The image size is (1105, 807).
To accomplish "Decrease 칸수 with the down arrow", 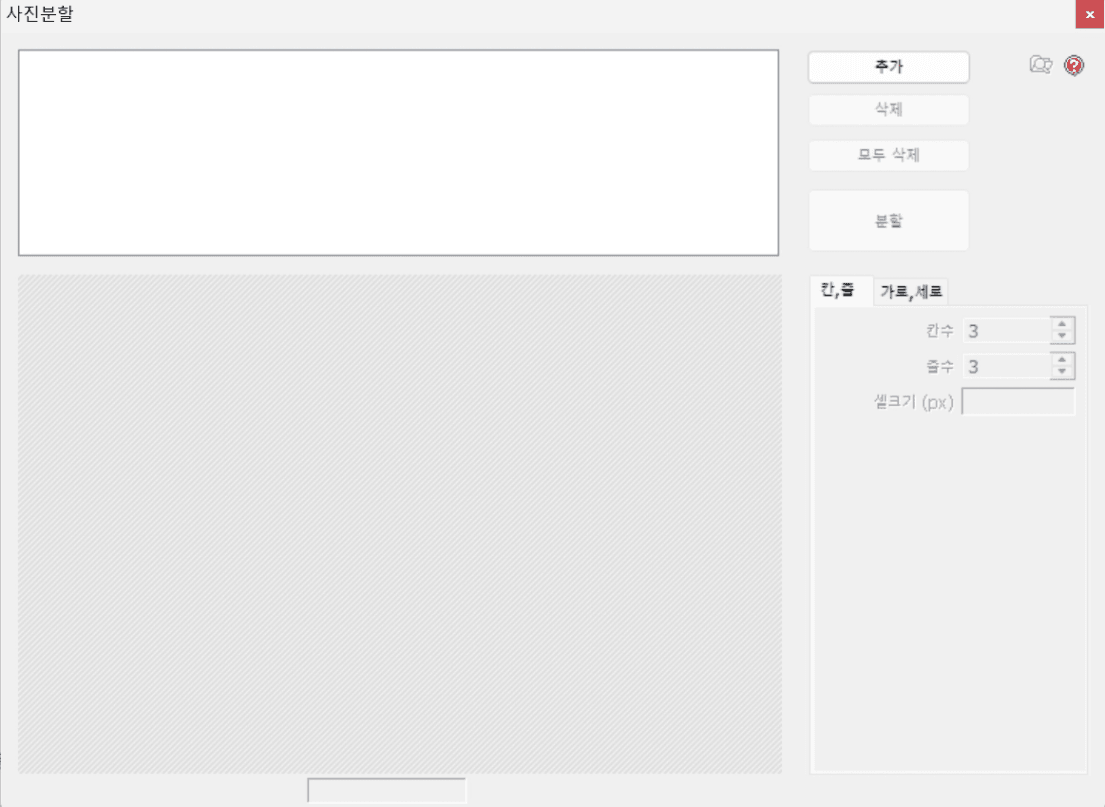I will [1062, 337].
